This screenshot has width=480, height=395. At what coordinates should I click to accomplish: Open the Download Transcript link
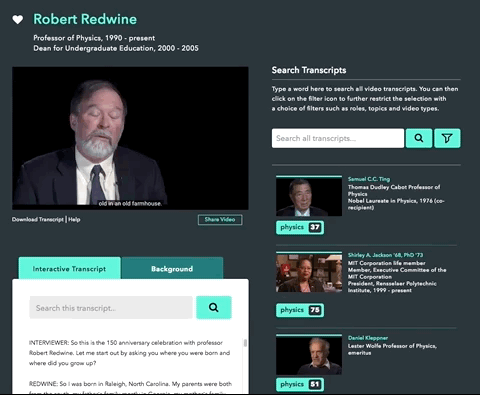(38, 219)
